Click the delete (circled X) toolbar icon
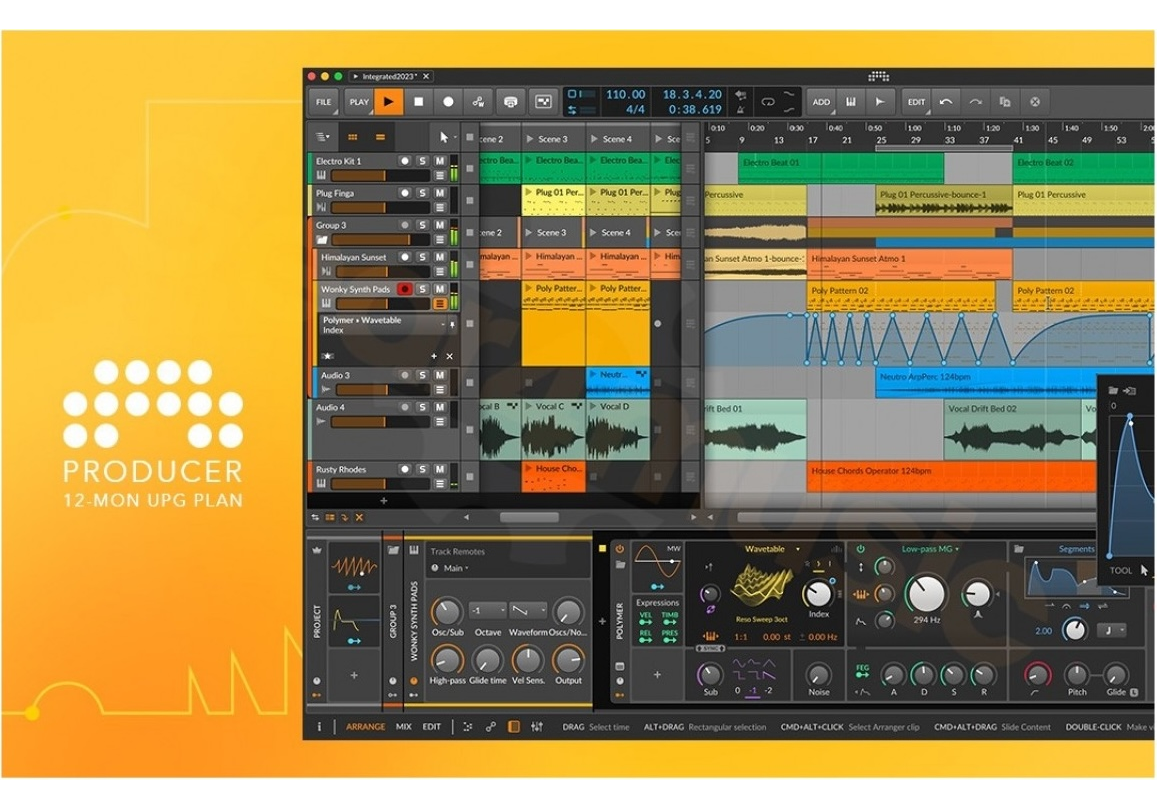 coord(1035,102)
